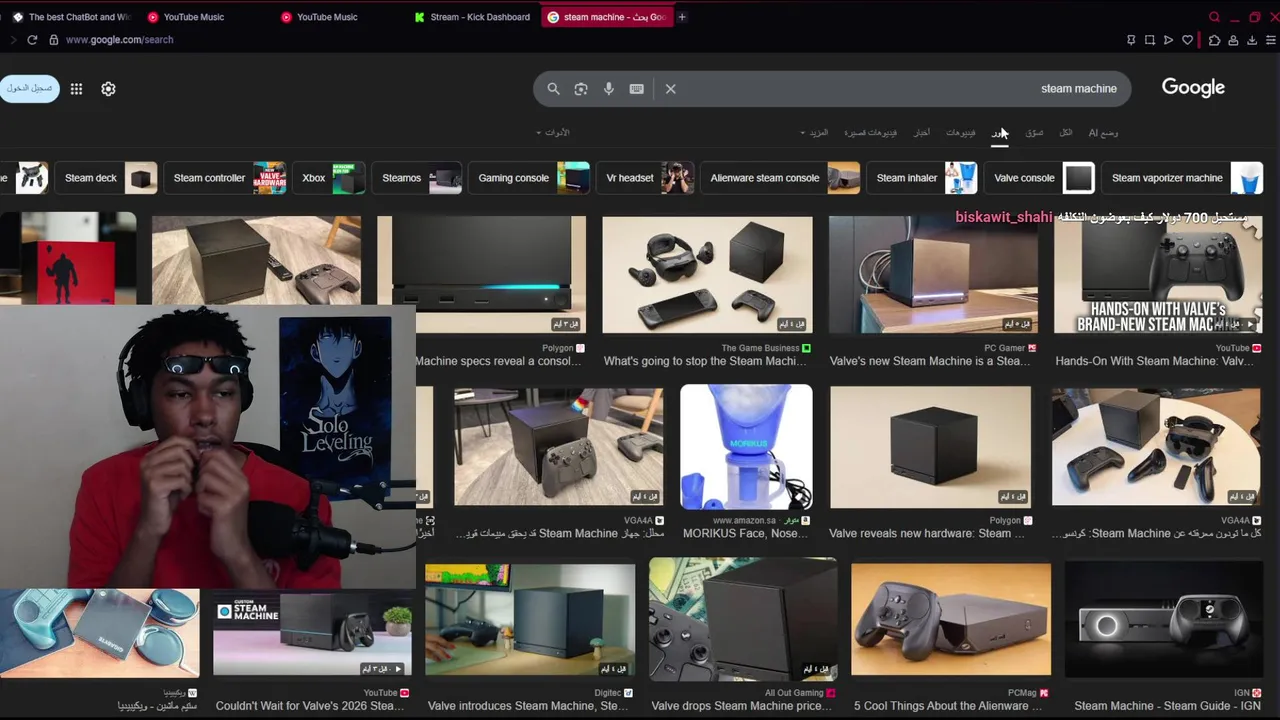Open the IGN Steam Guide image result
This screenshot has width=1280, height=720.
[1162, 620]
